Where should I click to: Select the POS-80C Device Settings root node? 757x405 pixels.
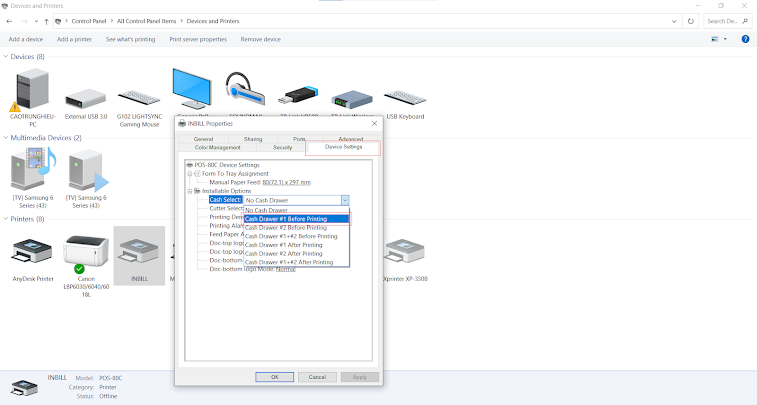click(x=227, y=165)
